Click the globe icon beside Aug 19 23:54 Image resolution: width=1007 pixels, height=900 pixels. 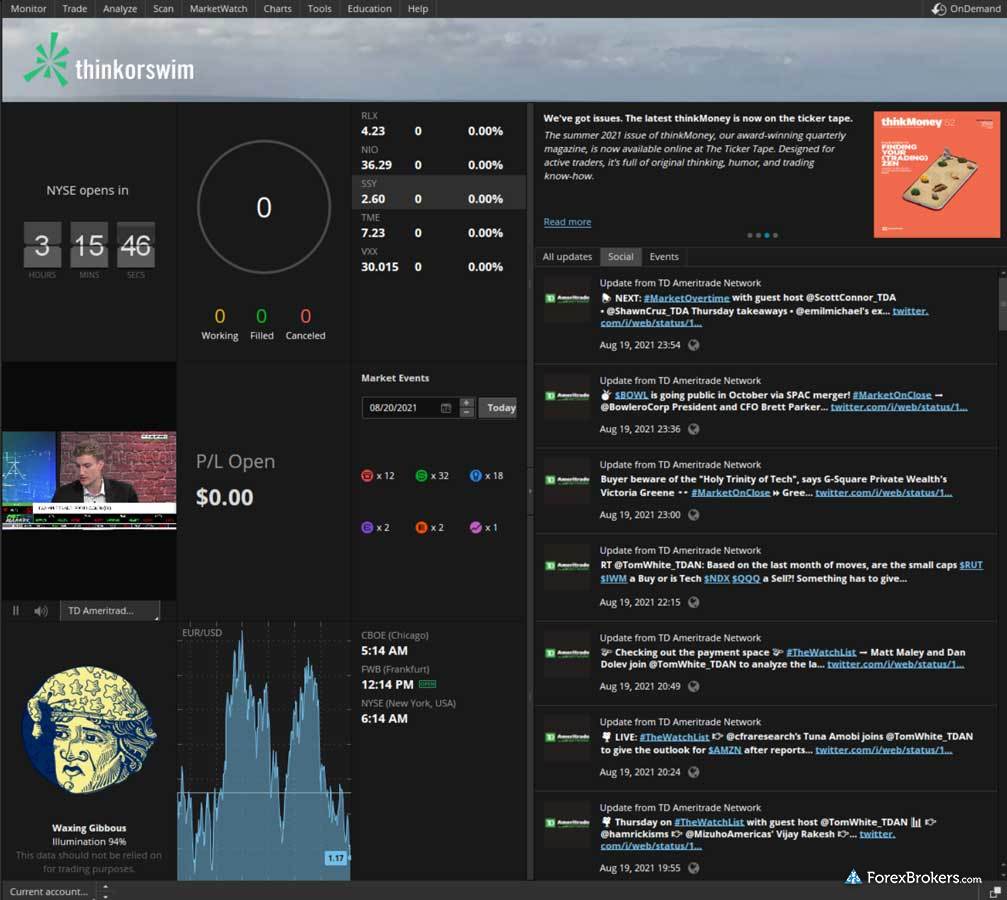[694, 345]
